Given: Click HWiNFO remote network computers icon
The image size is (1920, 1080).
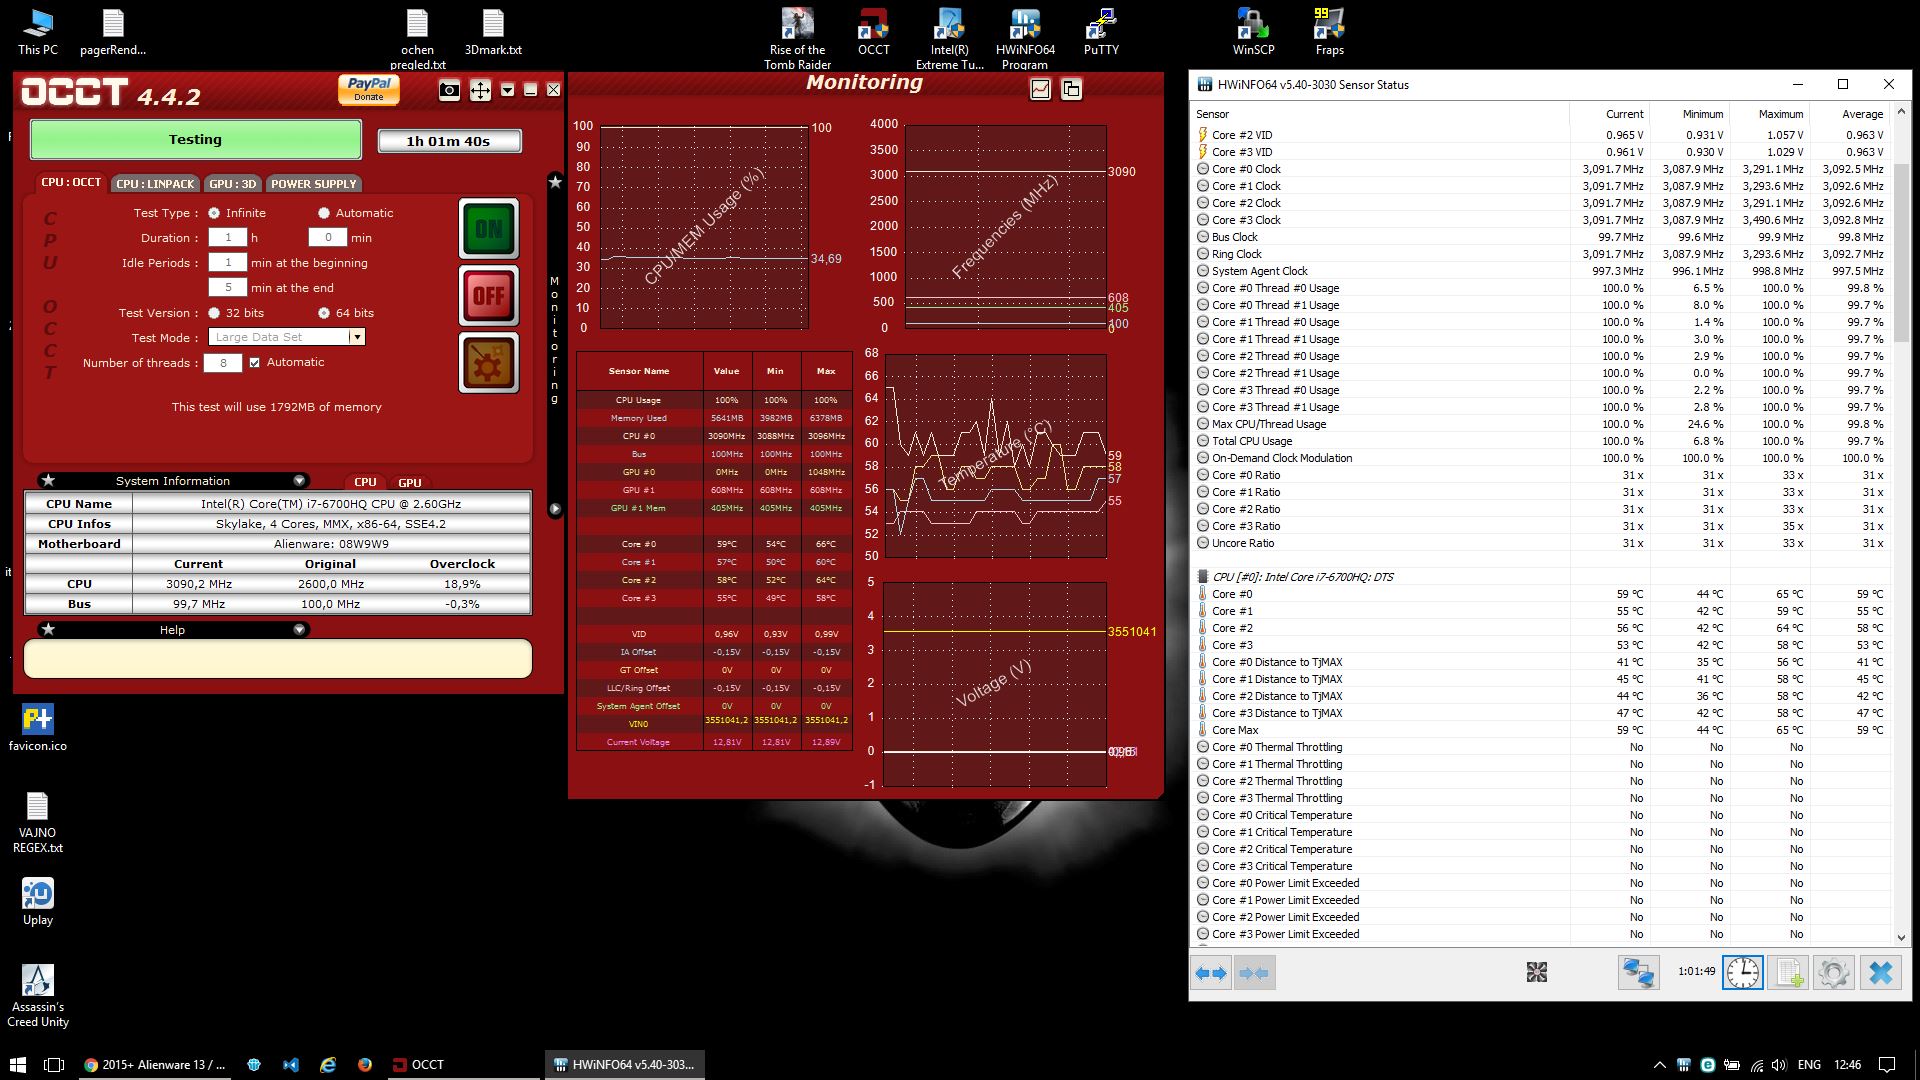Looking at the screenshot, I should tap(1639, 973).
